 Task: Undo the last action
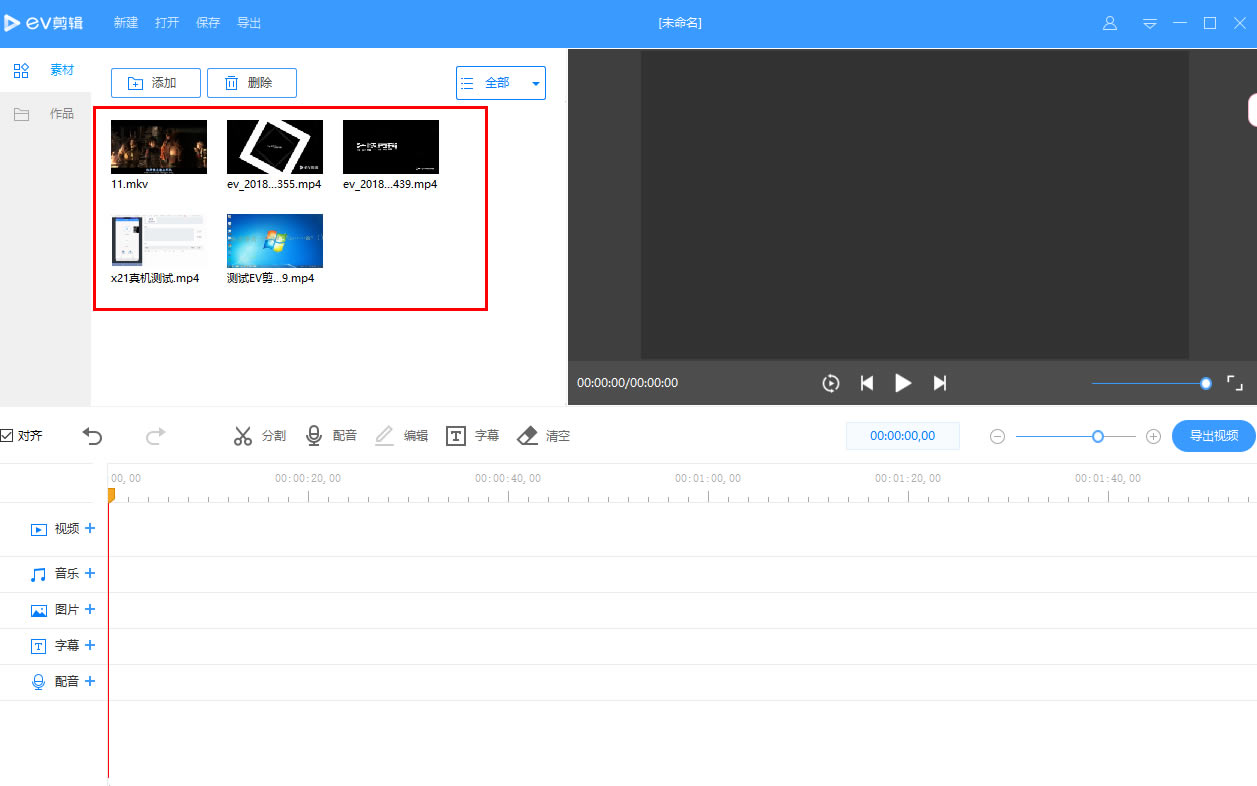93,436
